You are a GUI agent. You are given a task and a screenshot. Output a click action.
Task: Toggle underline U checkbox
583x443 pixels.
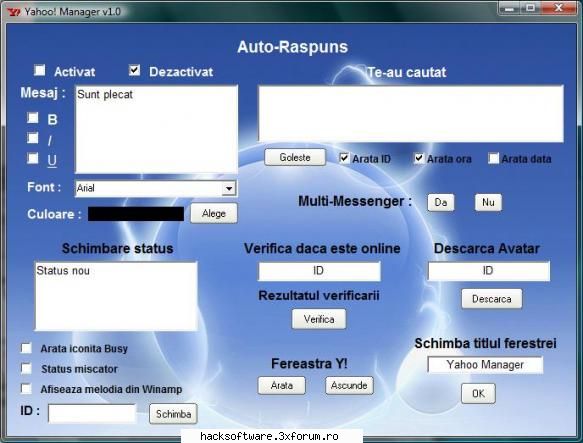pyautogui.click(x=33, y=158)
